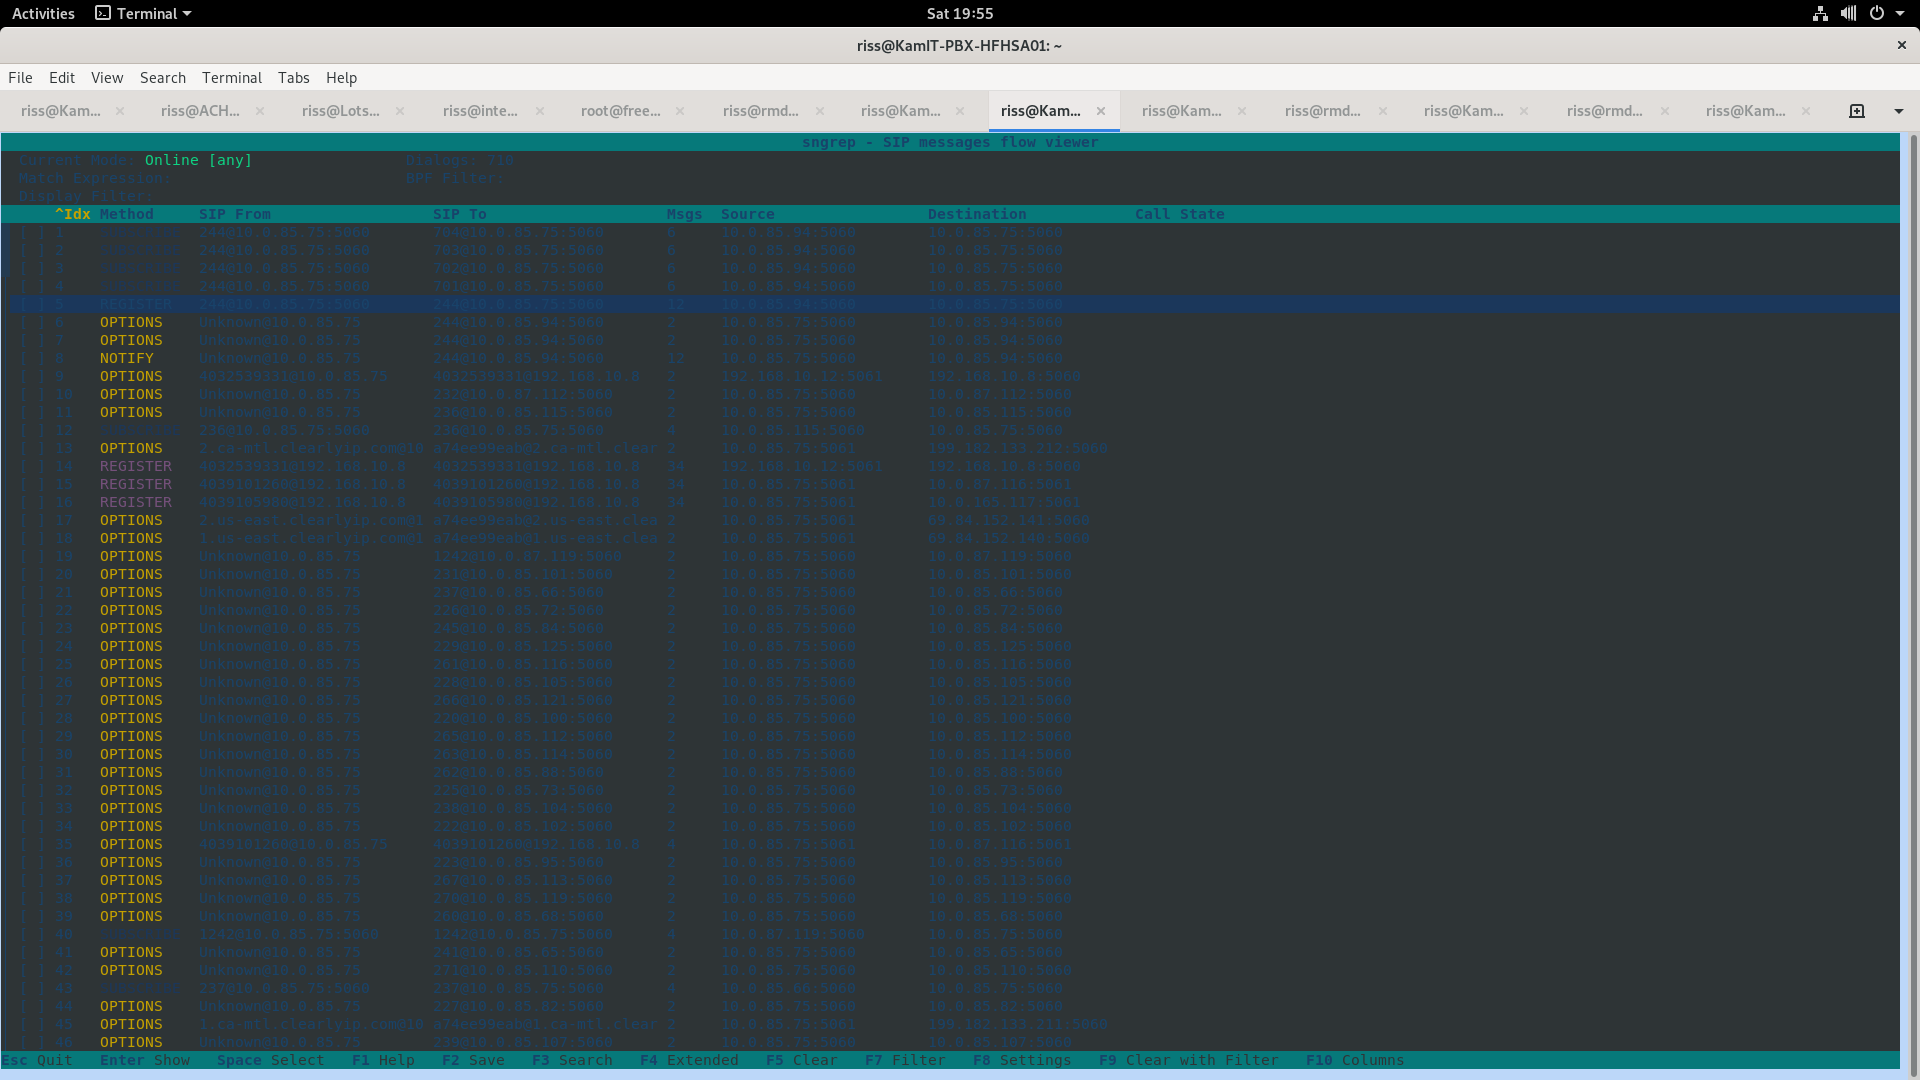Image resolution: width=1920 pixels, height=1080 pixels.
Task: Click the clock showing Sat 19:55
Action: point(959,13)
